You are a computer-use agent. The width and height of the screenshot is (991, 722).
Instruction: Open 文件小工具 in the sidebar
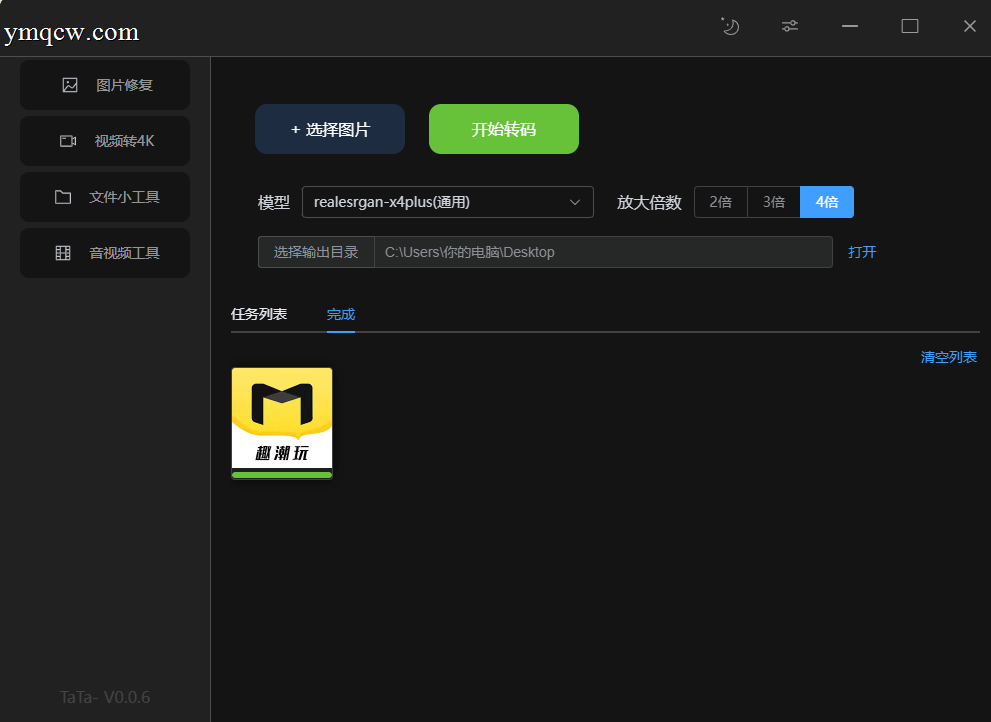click(x=105, y=197)
